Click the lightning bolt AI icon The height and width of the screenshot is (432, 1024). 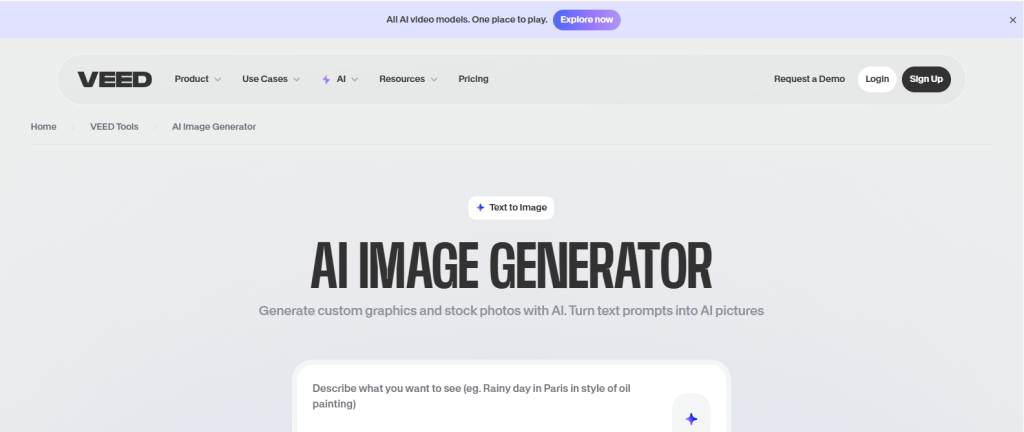coord(326,79)
